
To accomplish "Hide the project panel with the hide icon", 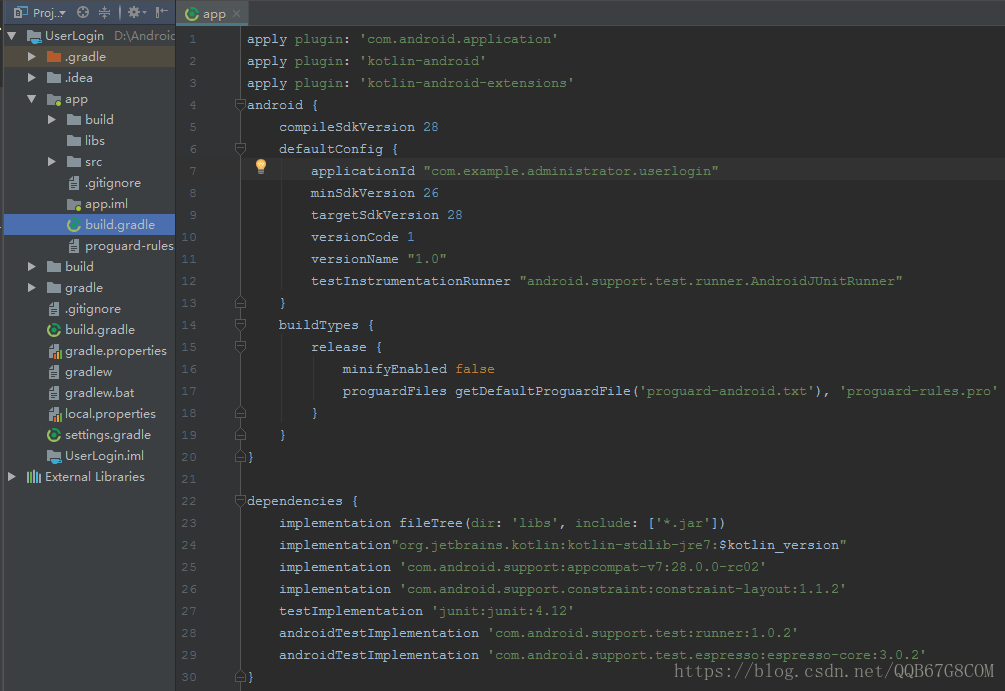I will [162, 12].
